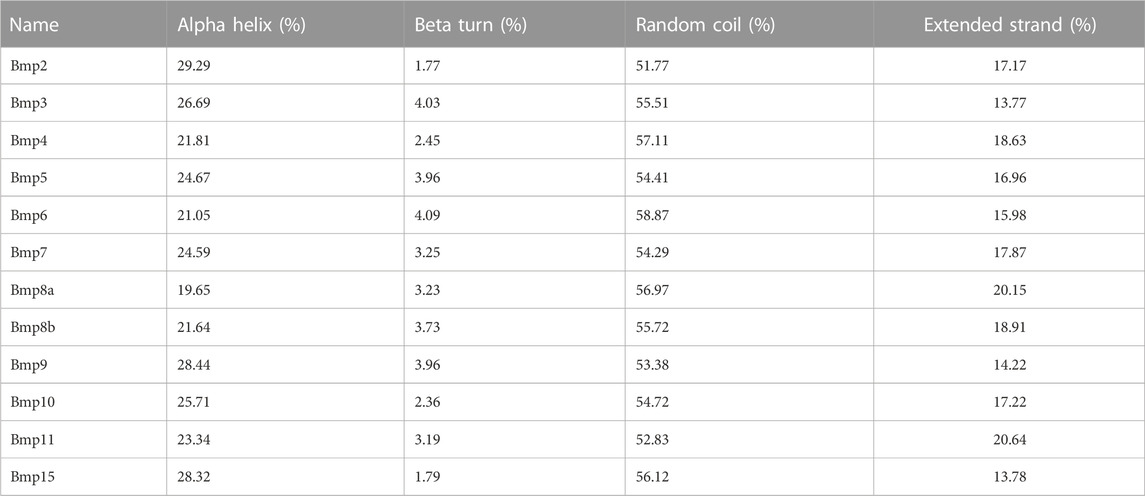Click Bmp15 random coil value 56.12
The height and width of the screenshot is (496, 1145).
tap(651, 476)
